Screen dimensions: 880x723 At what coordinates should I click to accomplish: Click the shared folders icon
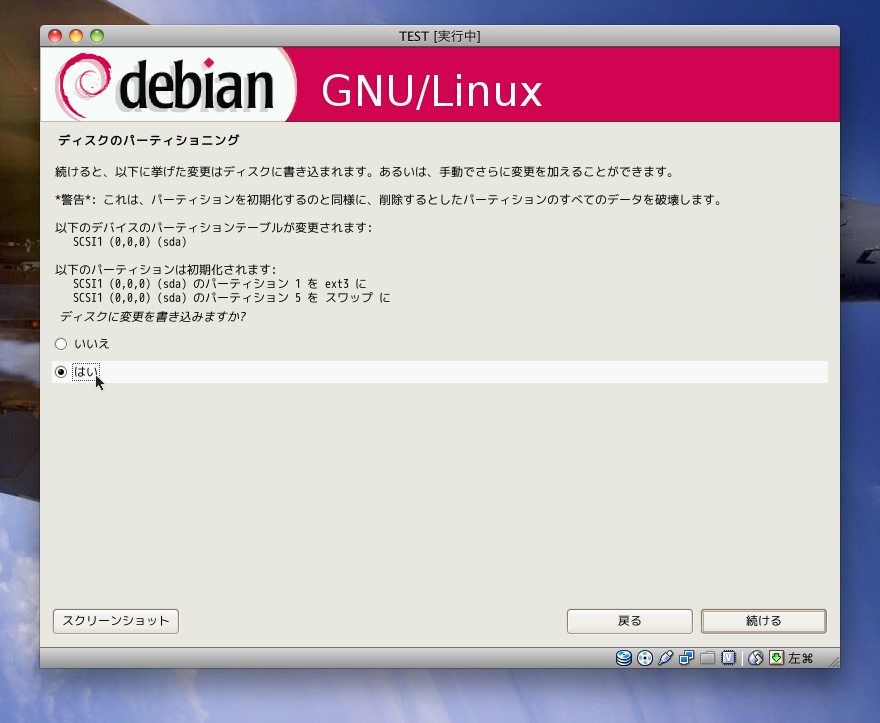point(707,658)
